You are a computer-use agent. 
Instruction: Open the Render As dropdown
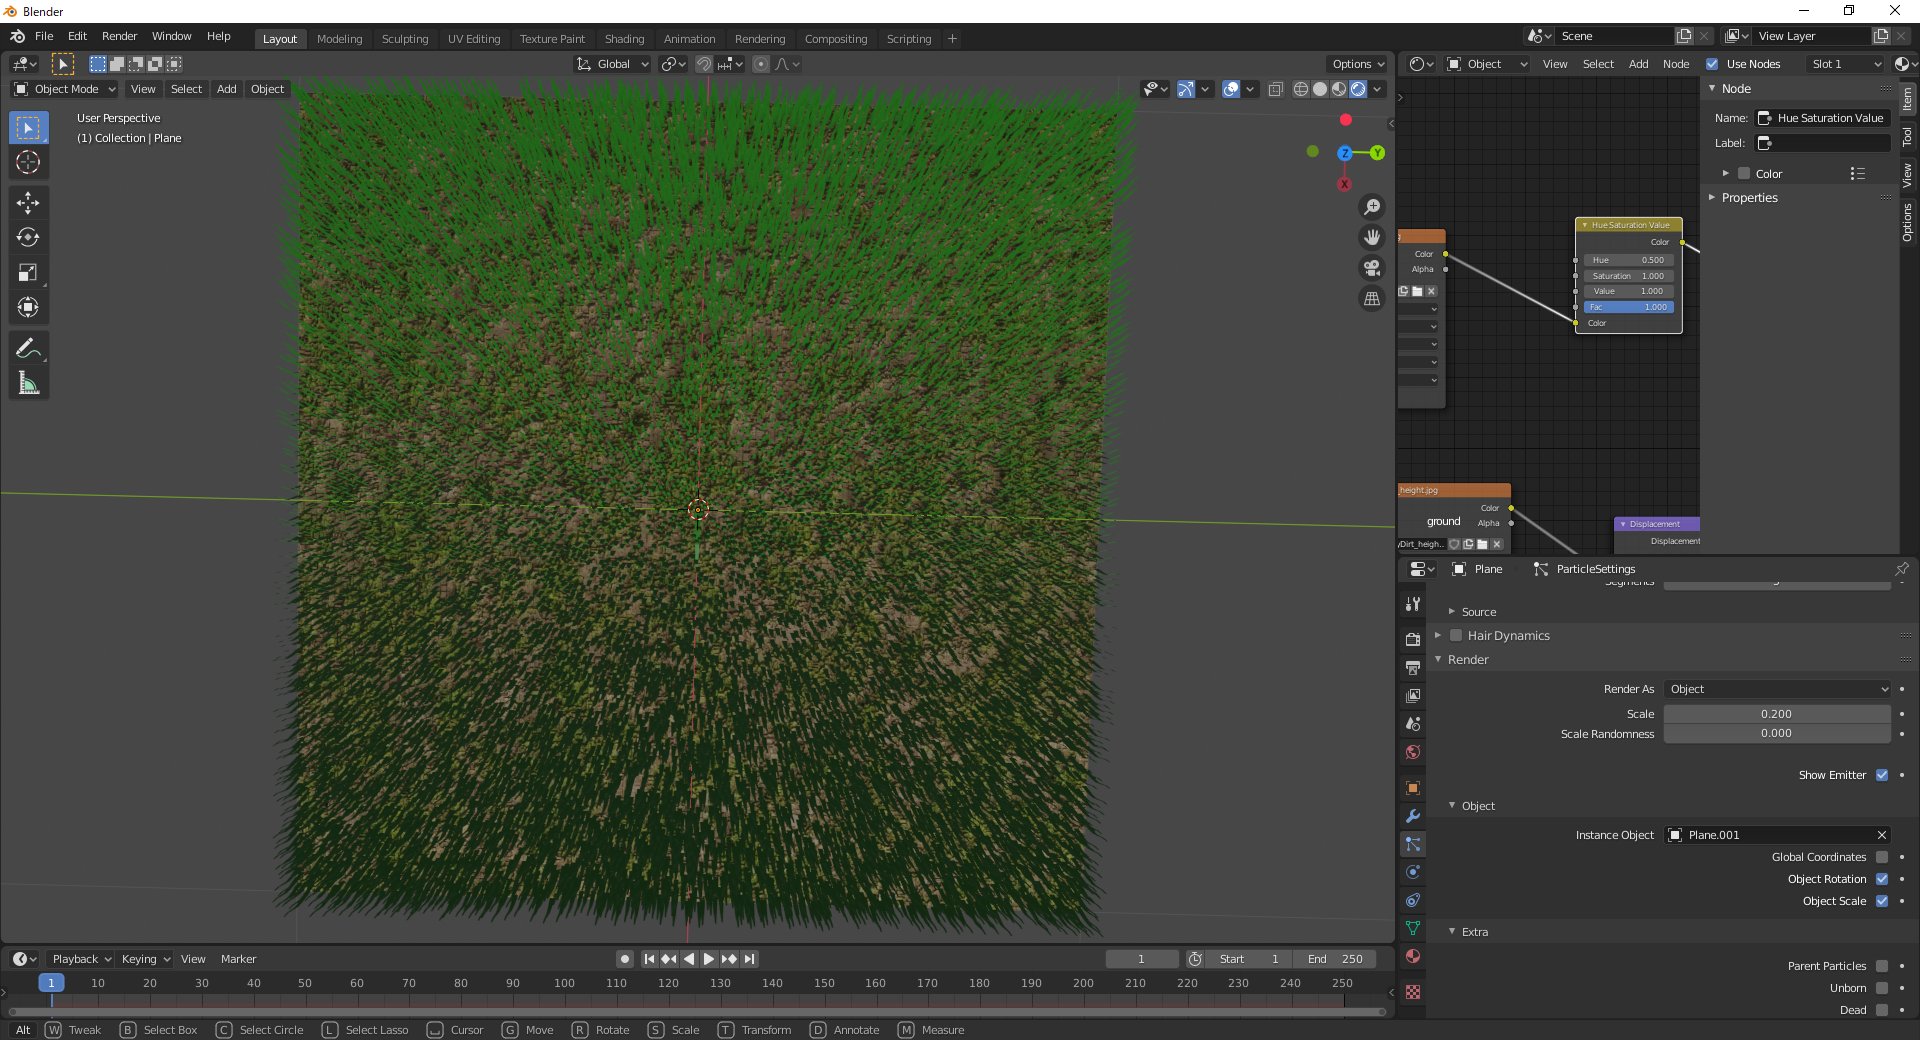tap(1777, 689)
